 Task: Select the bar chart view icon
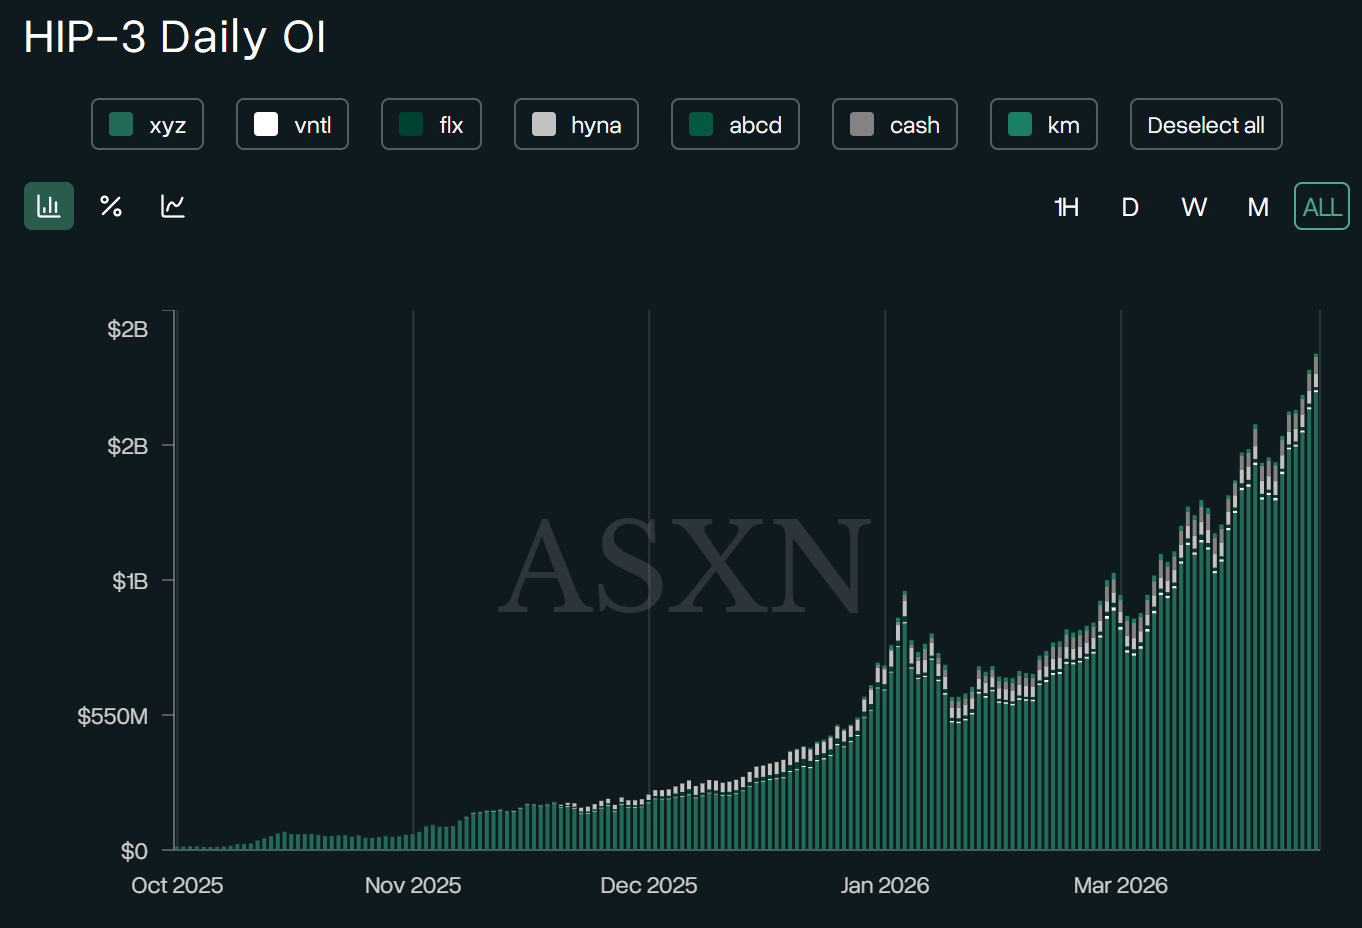tap(48, 206)
